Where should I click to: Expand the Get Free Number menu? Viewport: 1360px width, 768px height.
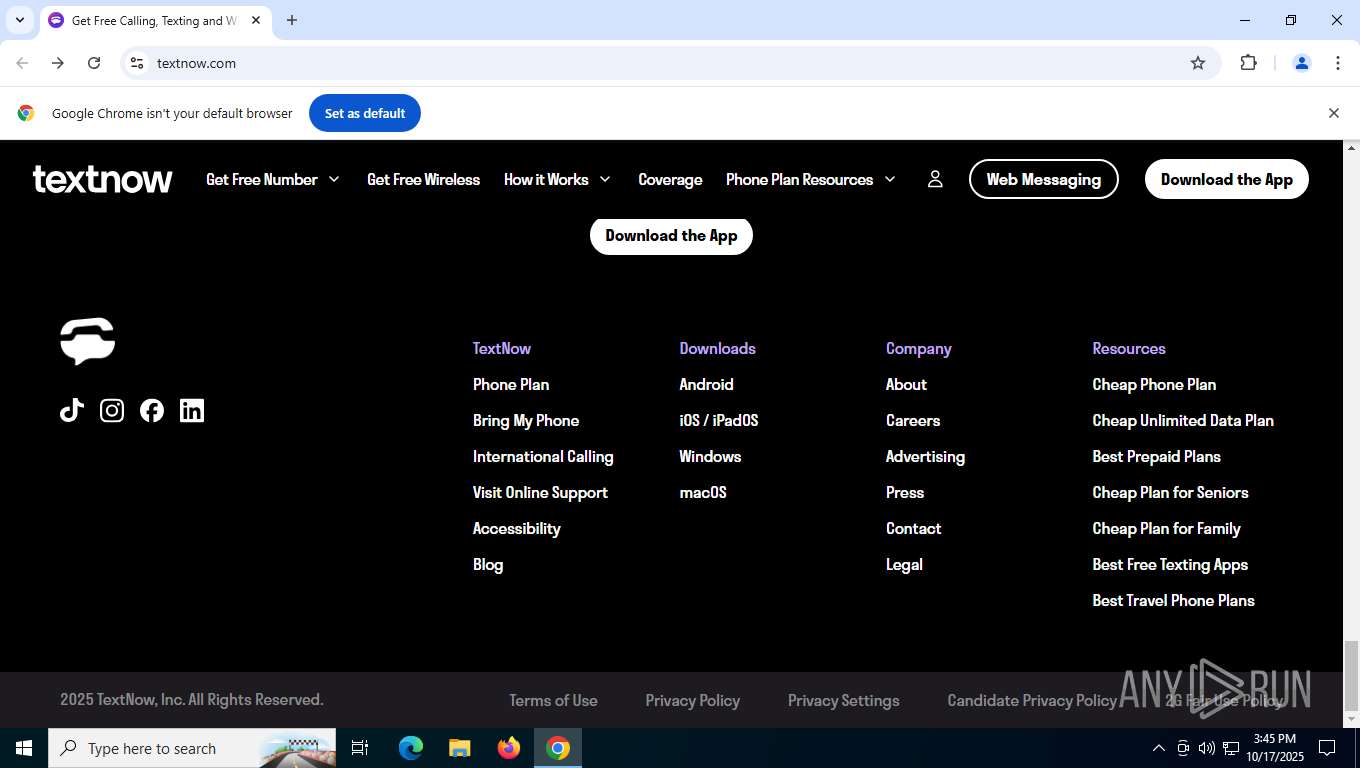pyautogui.click(x=273, y=179)
